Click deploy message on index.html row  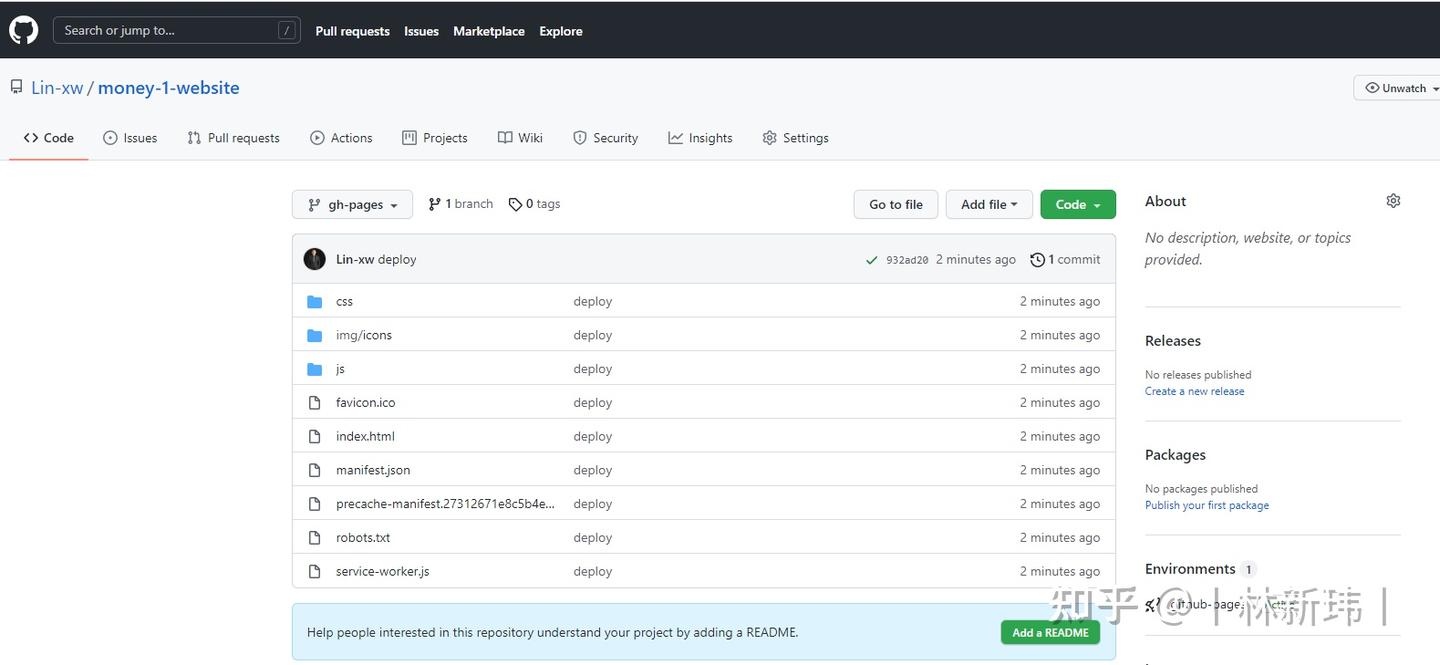(x=593, y=437)
